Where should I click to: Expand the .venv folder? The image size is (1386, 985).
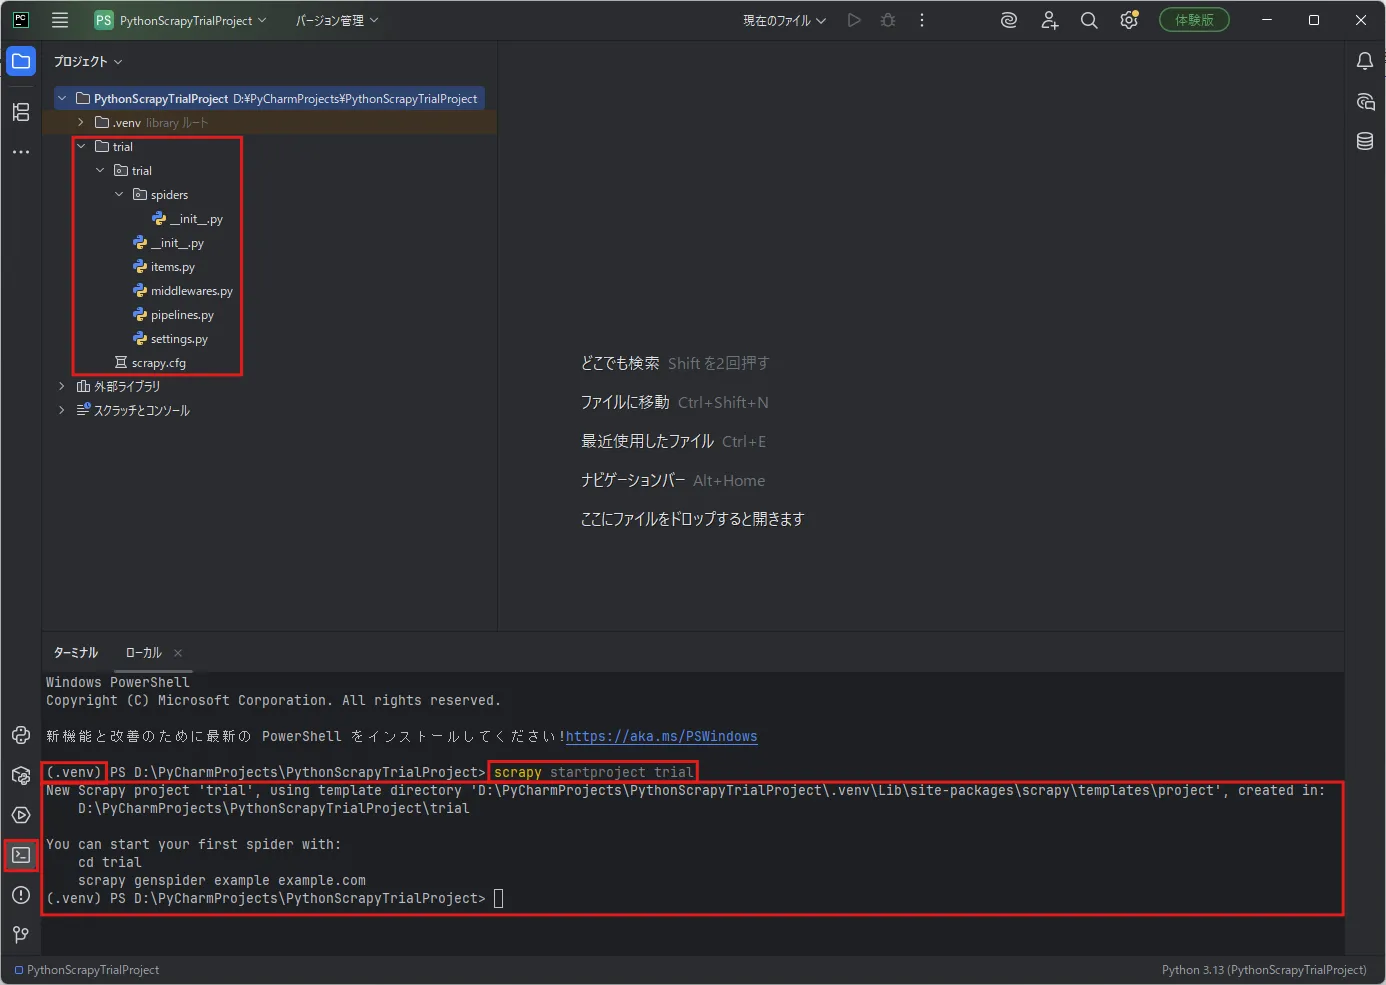pos(81,122)
